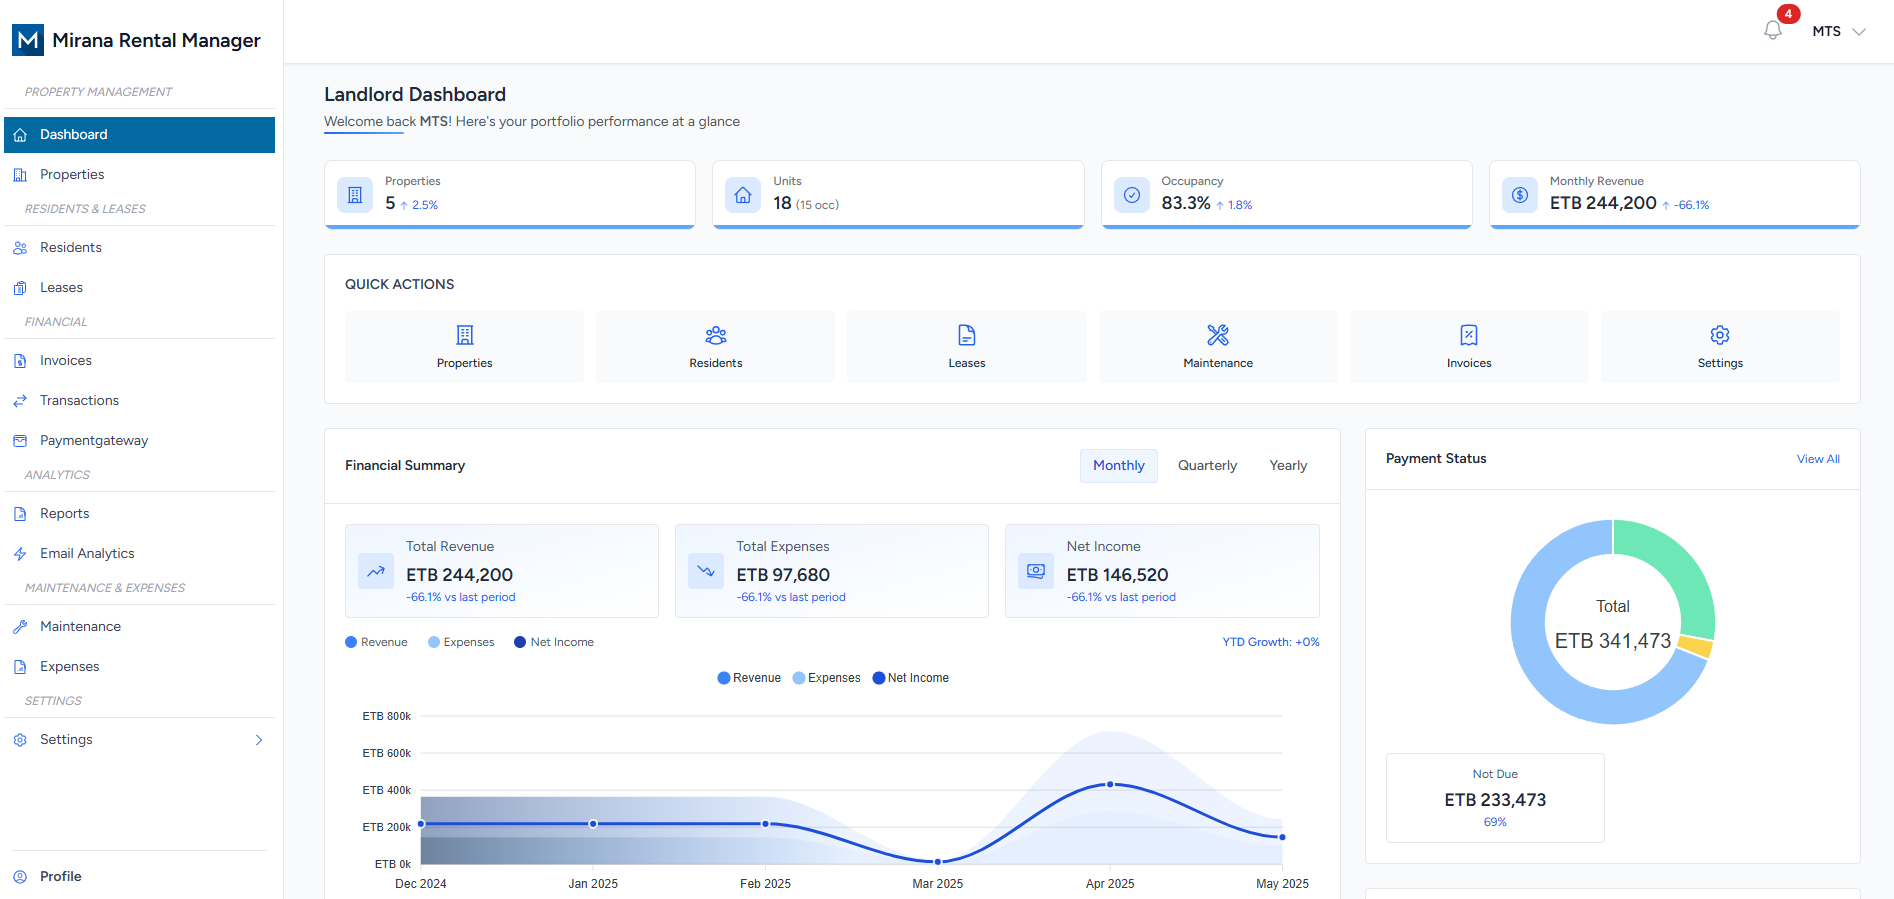Image resolution: width=1894 pixels, height=899 pixels.
Task: Click the Email Analytics lightning icon
Action: point(20,554)
